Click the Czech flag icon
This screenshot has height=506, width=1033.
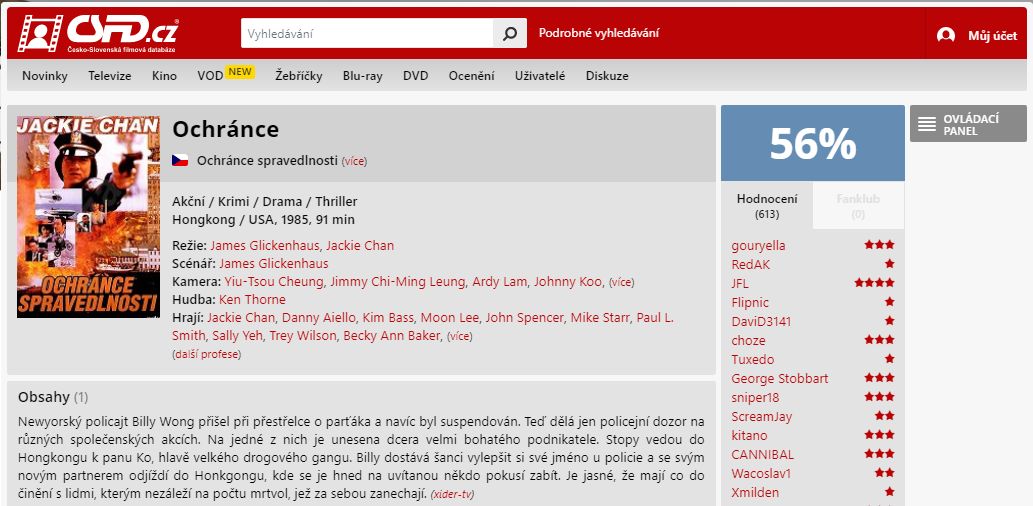pos(180,160)
